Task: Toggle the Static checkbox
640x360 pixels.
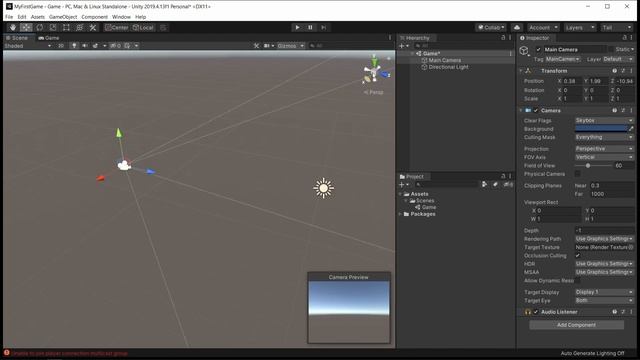Action: pyautogui.click(x=611, y=49)
